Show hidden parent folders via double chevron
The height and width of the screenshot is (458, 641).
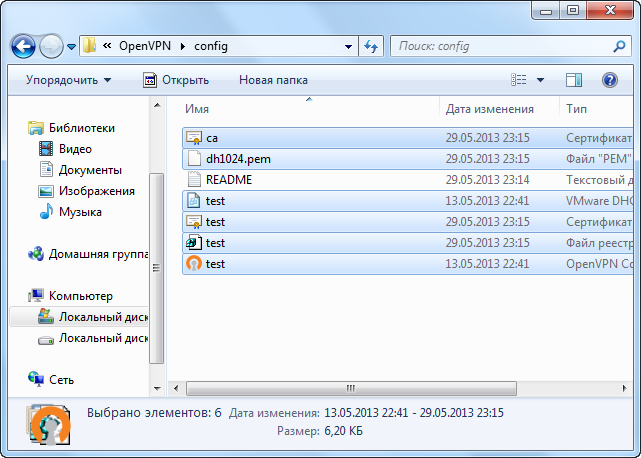click(107, 46)
